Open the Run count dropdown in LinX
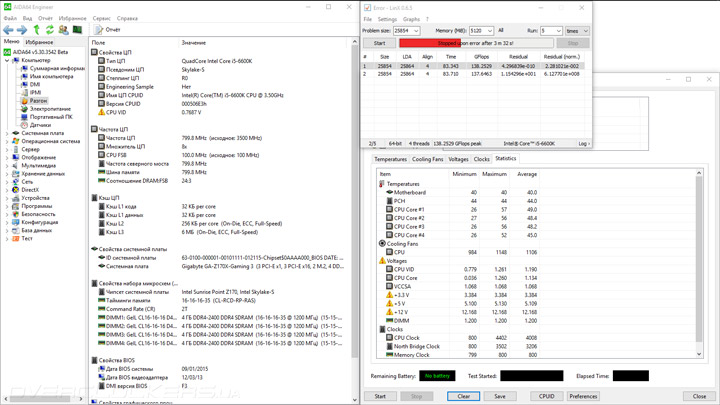Screen dimensions: 720x405 [558, 31]
